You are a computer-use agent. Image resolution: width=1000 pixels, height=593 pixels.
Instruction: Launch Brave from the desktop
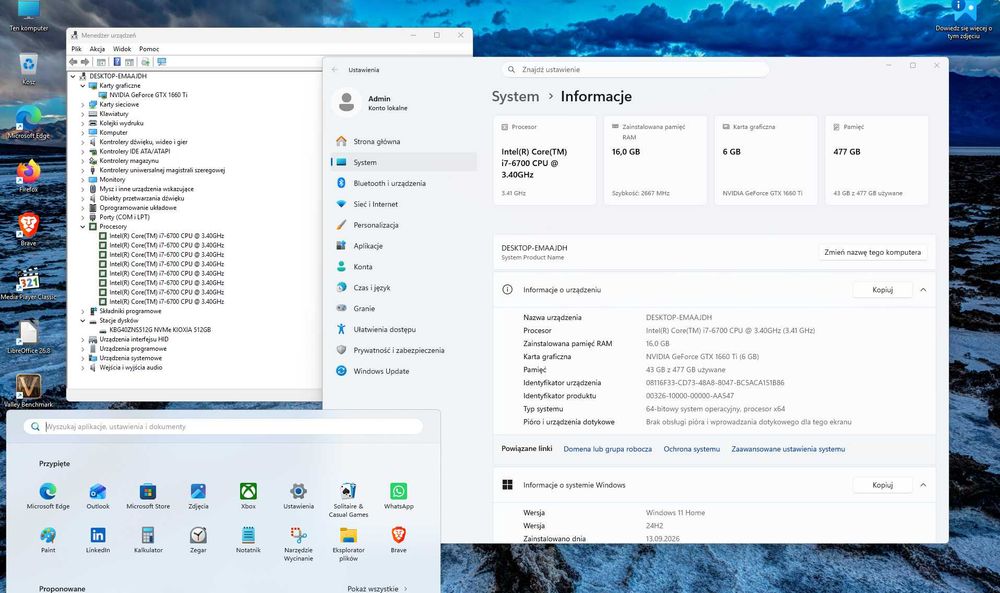tap(28, 230)
